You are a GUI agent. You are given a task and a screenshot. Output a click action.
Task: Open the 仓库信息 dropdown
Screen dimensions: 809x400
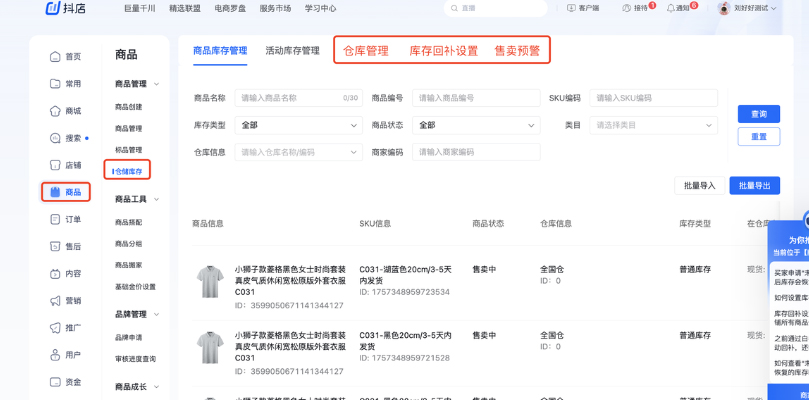(299, 152)
